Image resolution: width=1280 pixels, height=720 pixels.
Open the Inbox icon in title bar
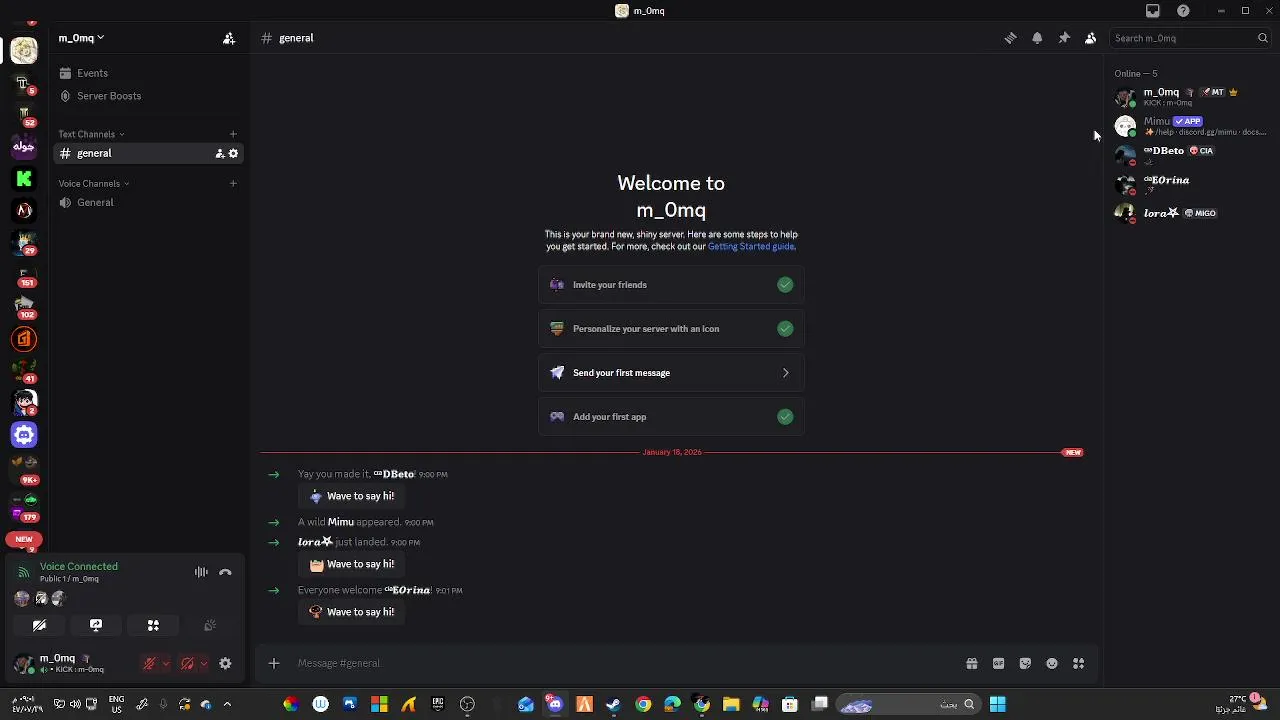(x=1153, y=11)
